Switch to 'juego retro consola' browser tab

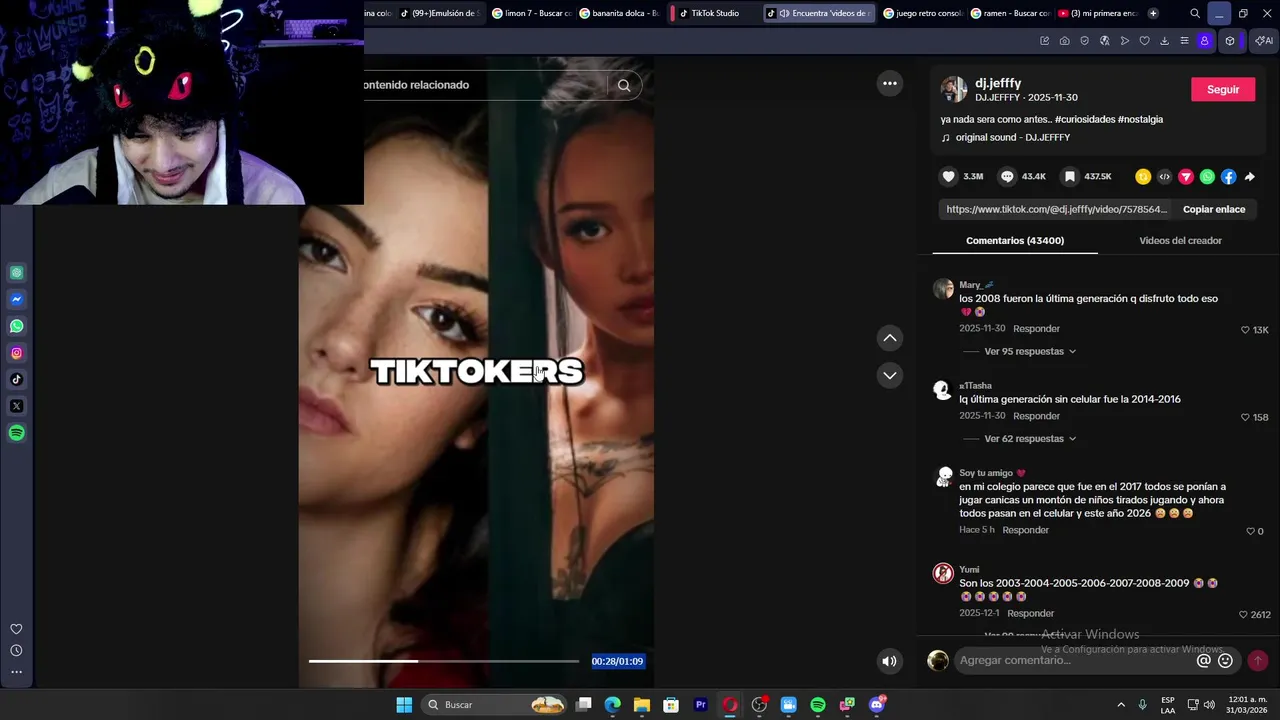point(923,13)
